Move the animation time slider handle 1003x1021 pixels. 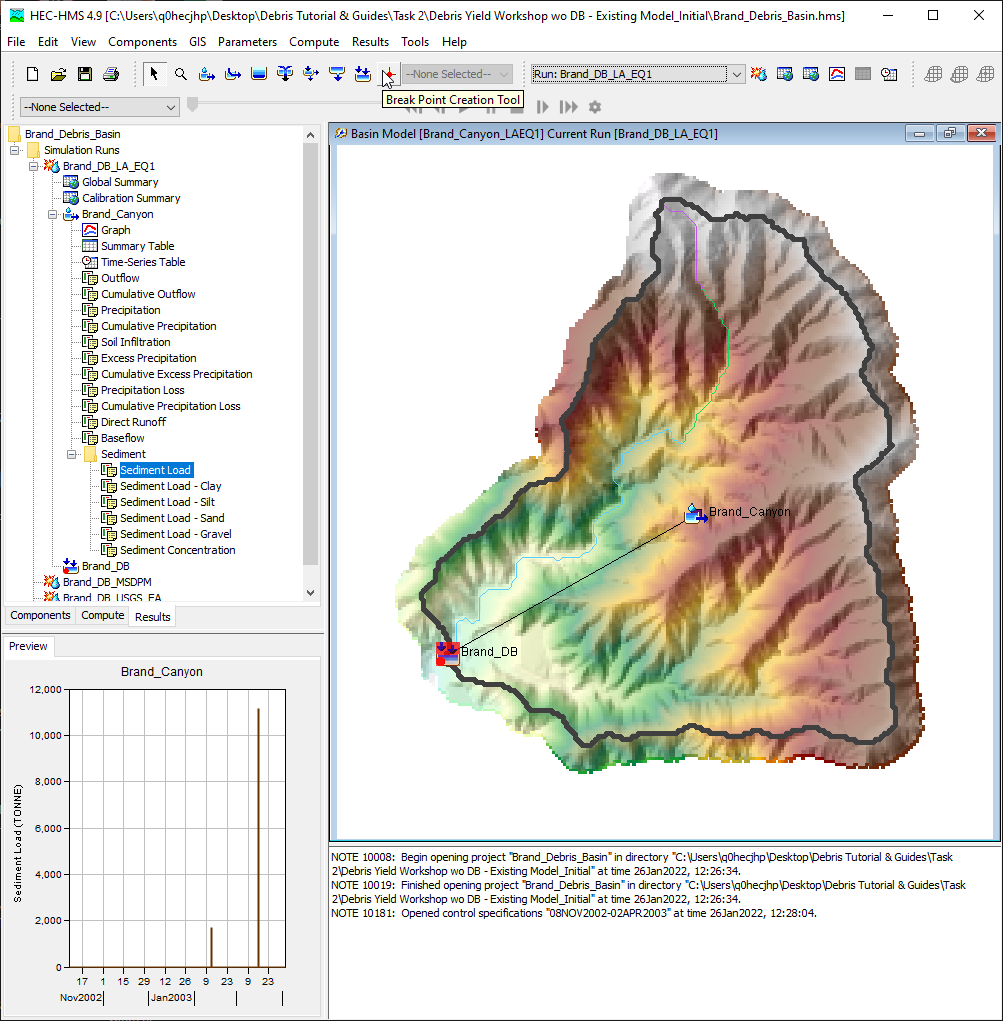point(192,105)
